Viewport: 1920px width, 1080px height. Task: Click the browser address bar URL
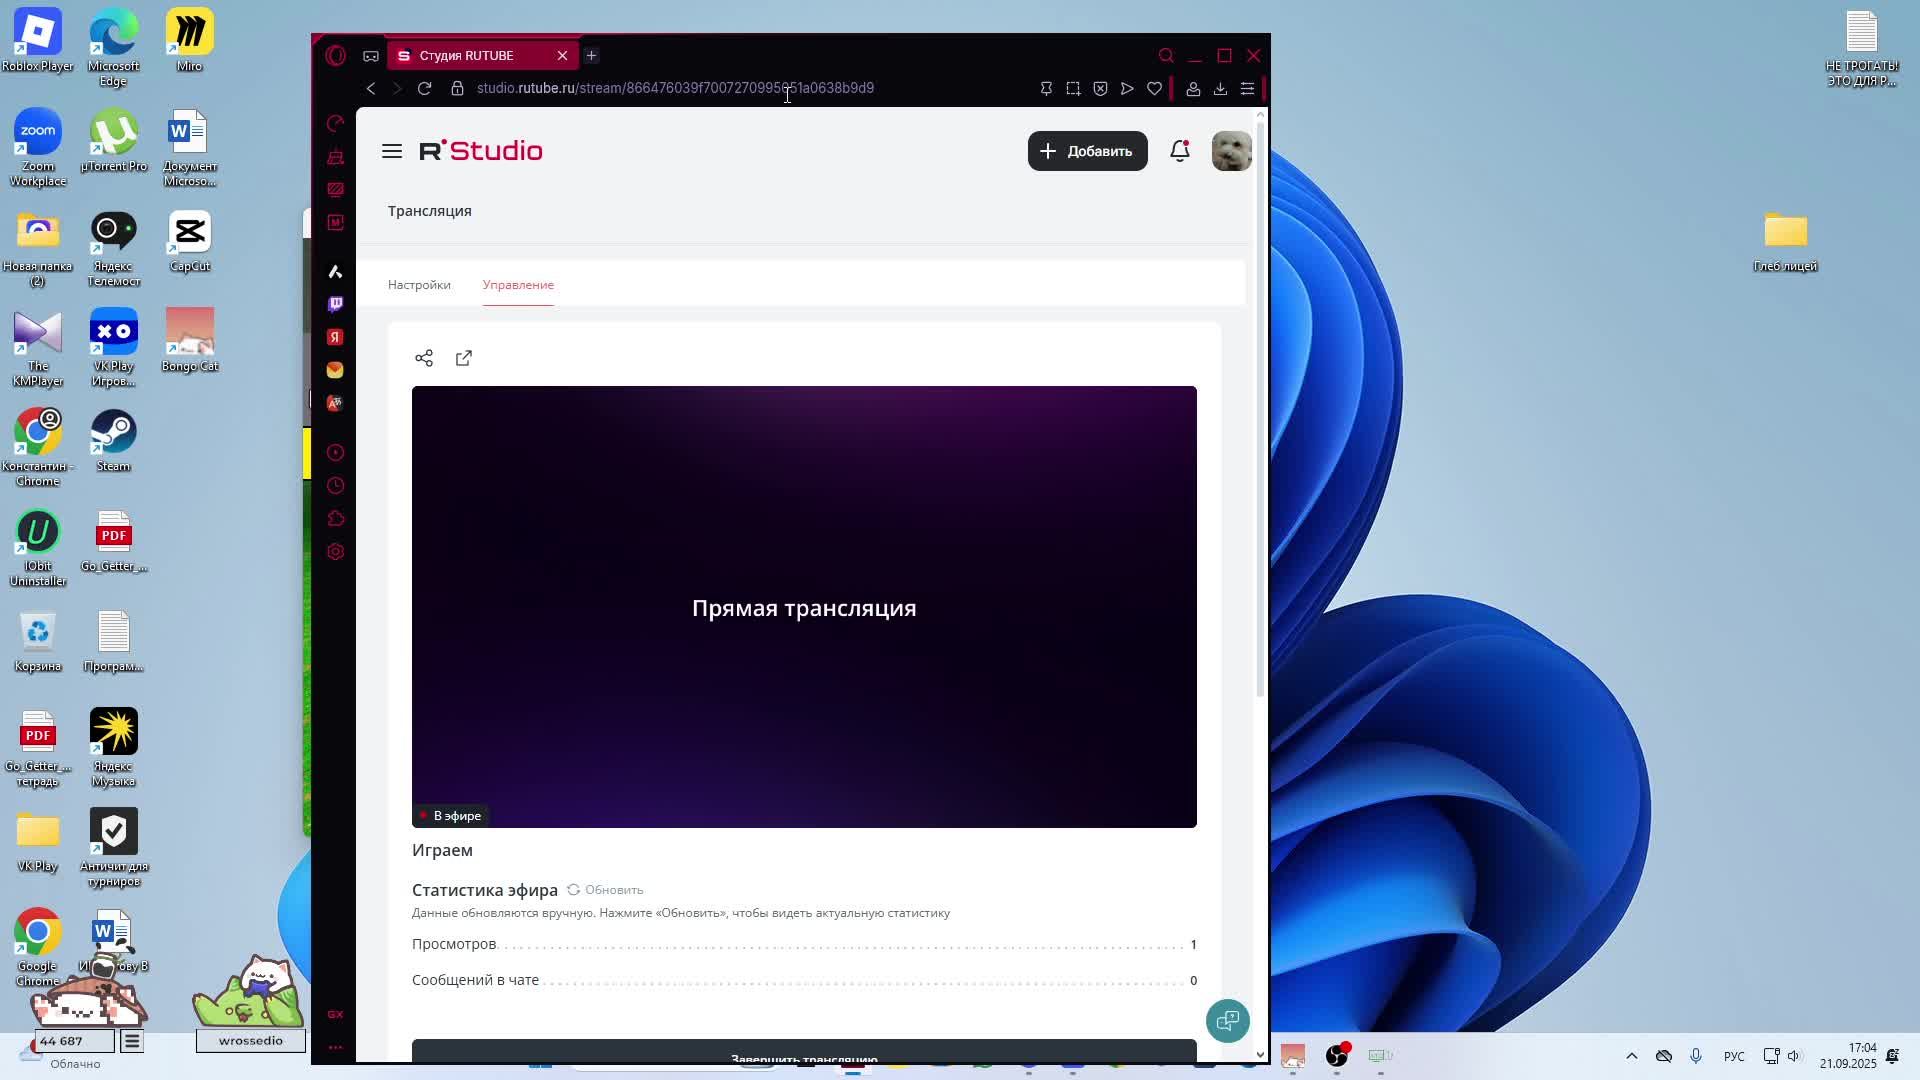click(x=675, y=88)
